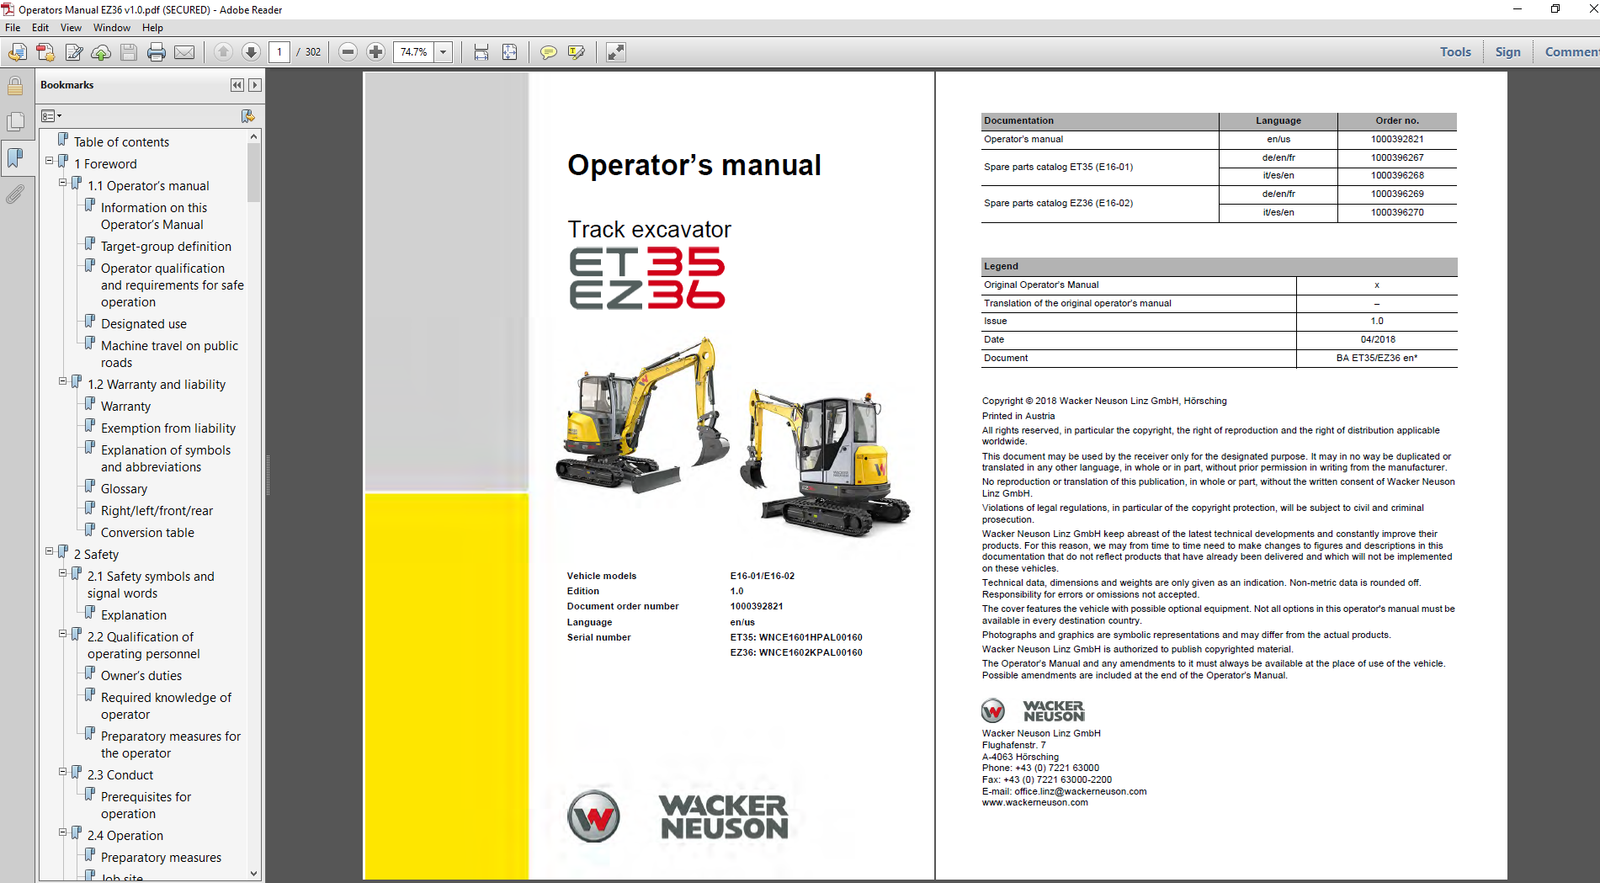Toggle fit-to-window-width scrolling mode
This screenshot has width=1600, height=883.
click(x=481, y=52)
